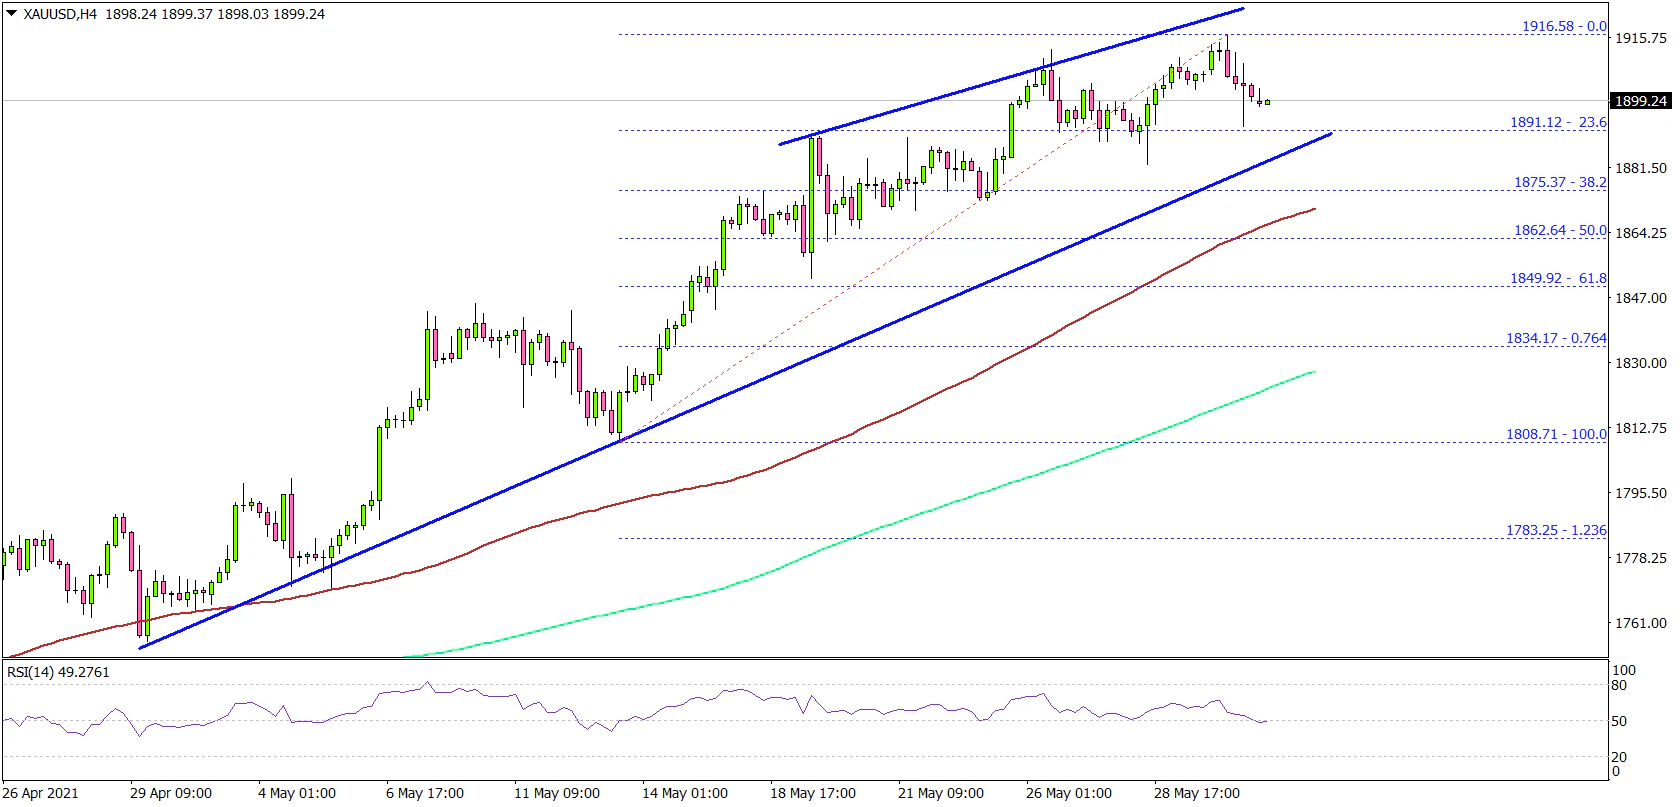Click the 1915.75 price axis value
Screen dimensions: 1680x807
coord(1641,38)
